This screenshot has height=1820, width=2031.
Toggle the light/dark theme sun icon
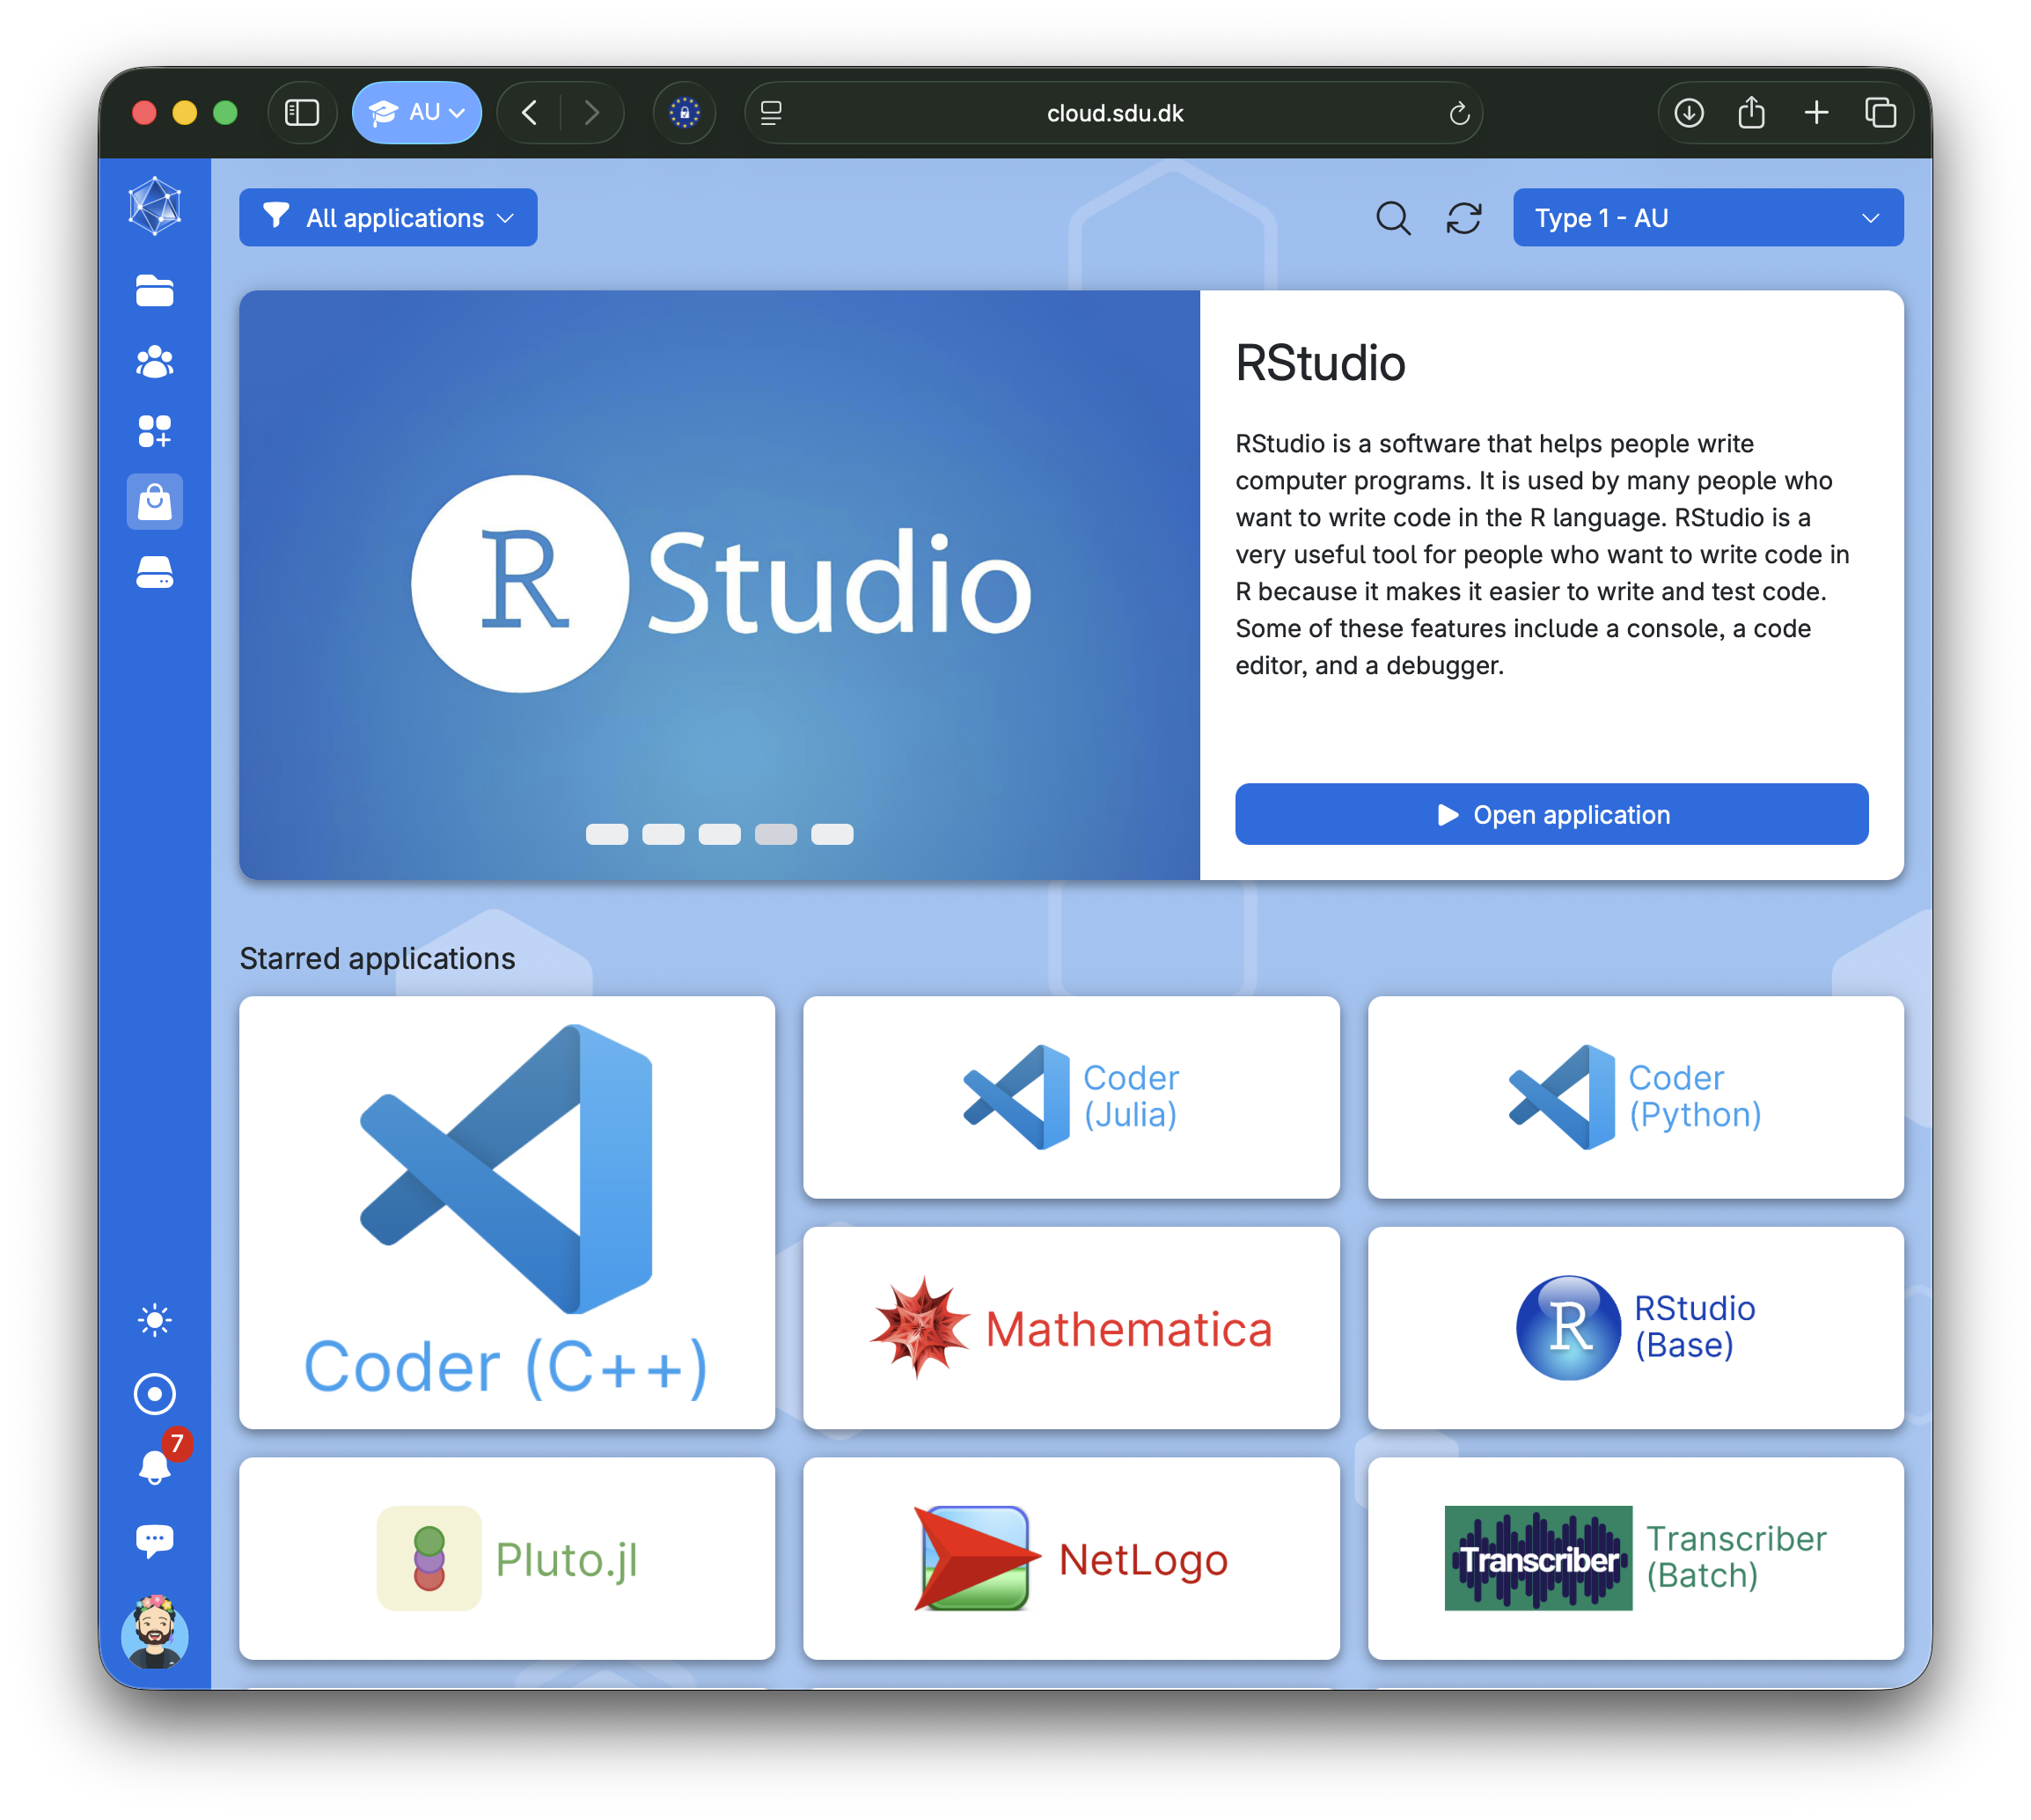pos(155,1321)
